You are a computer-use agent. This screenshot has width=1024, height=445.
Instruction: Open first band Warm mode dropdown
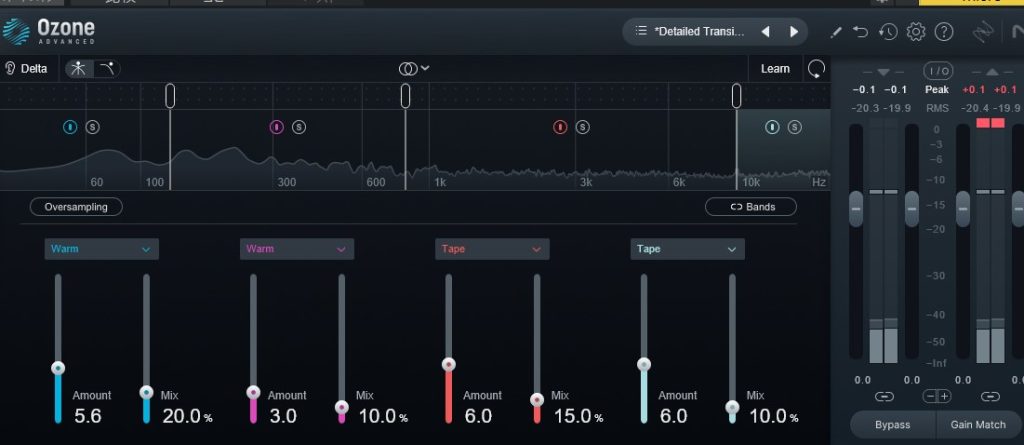pyautogui.click(x=101, y=249)
